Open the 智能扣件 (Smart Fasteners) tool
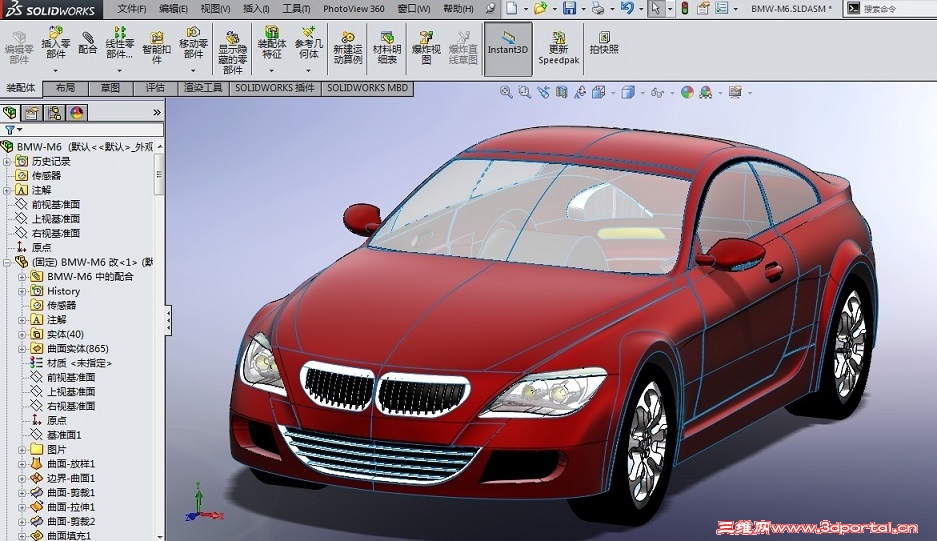This screenshot has width=937, height=541. 157,47
